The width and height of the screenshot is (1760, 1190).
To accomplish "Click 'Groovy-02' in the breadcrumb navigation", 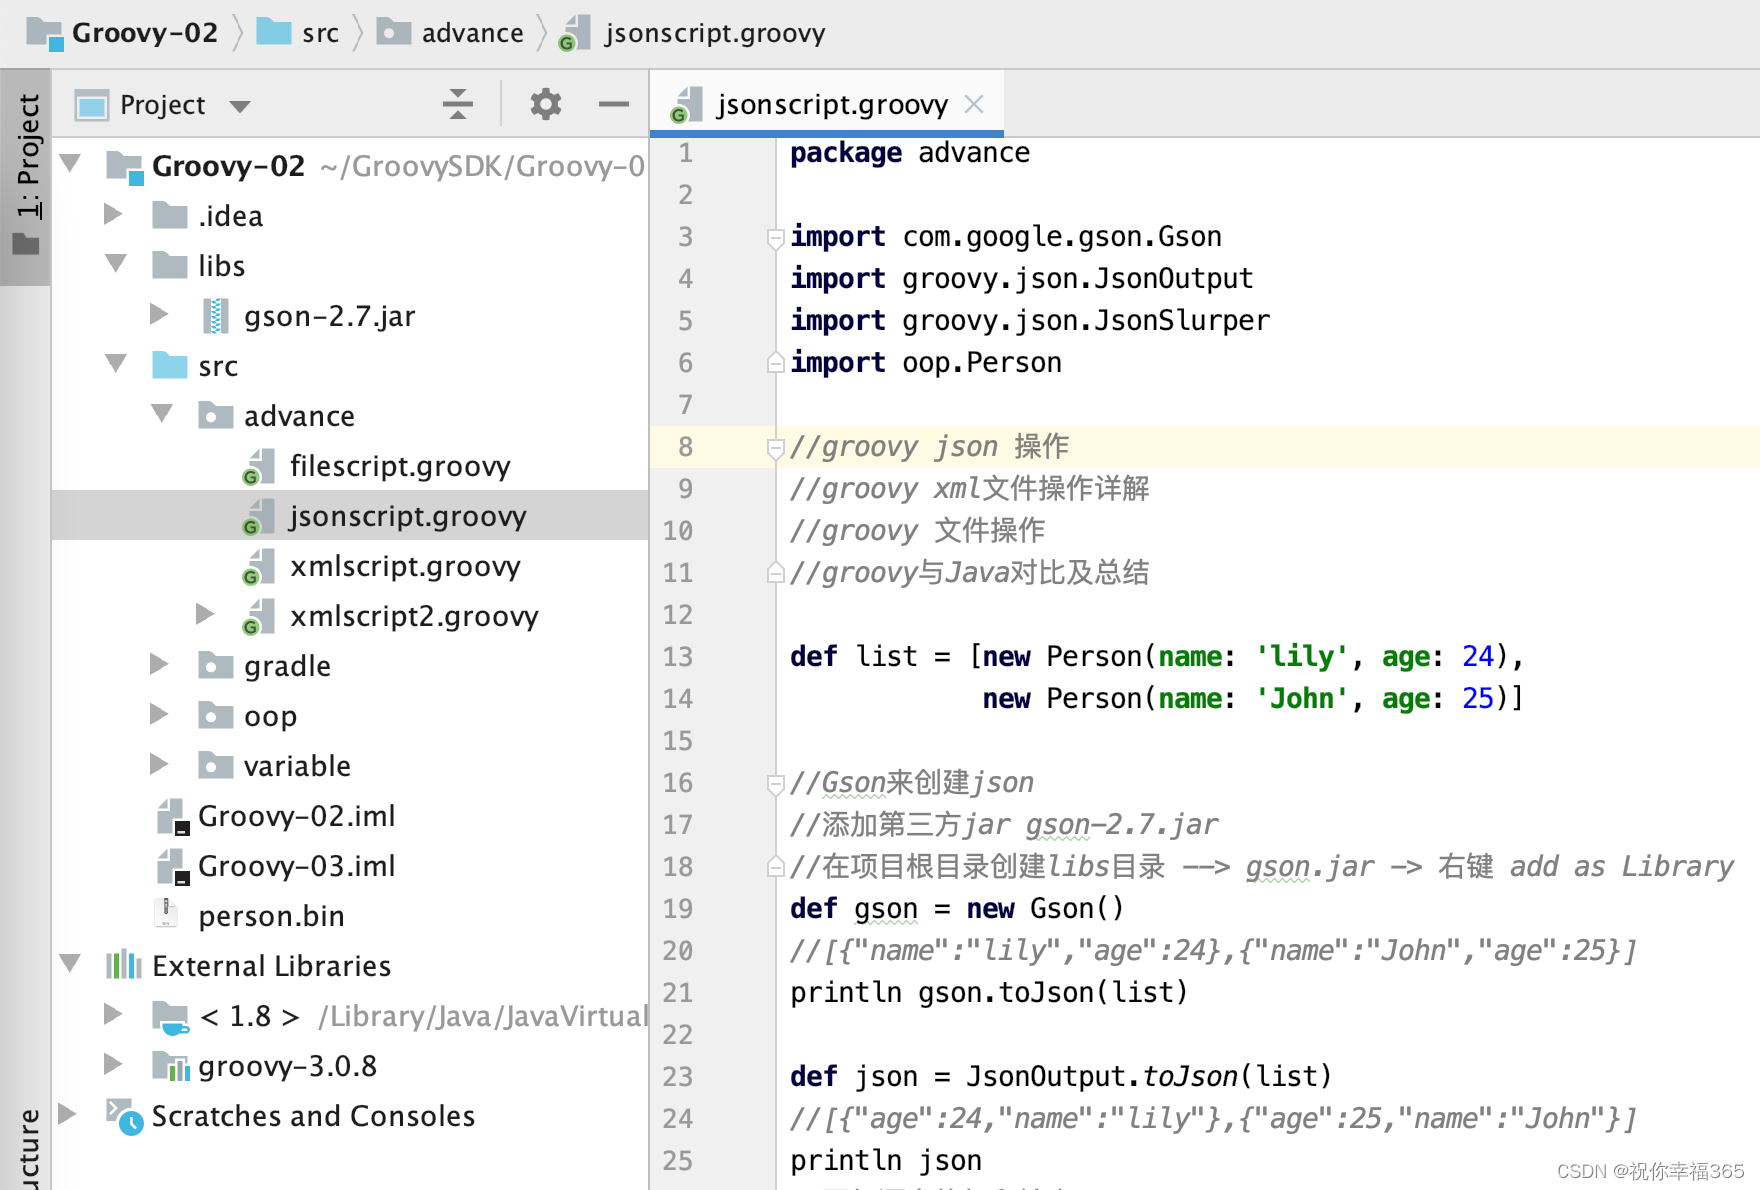I will pos(147,31).
